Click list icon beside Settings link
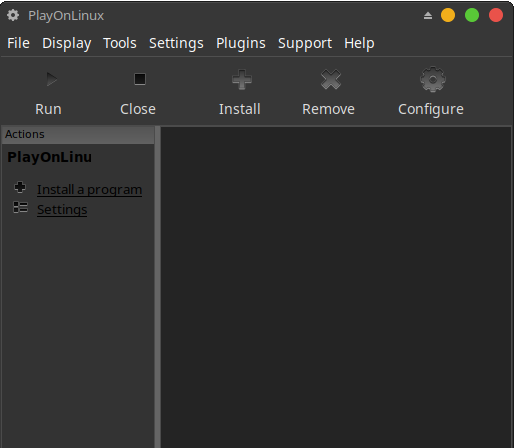 20,207
